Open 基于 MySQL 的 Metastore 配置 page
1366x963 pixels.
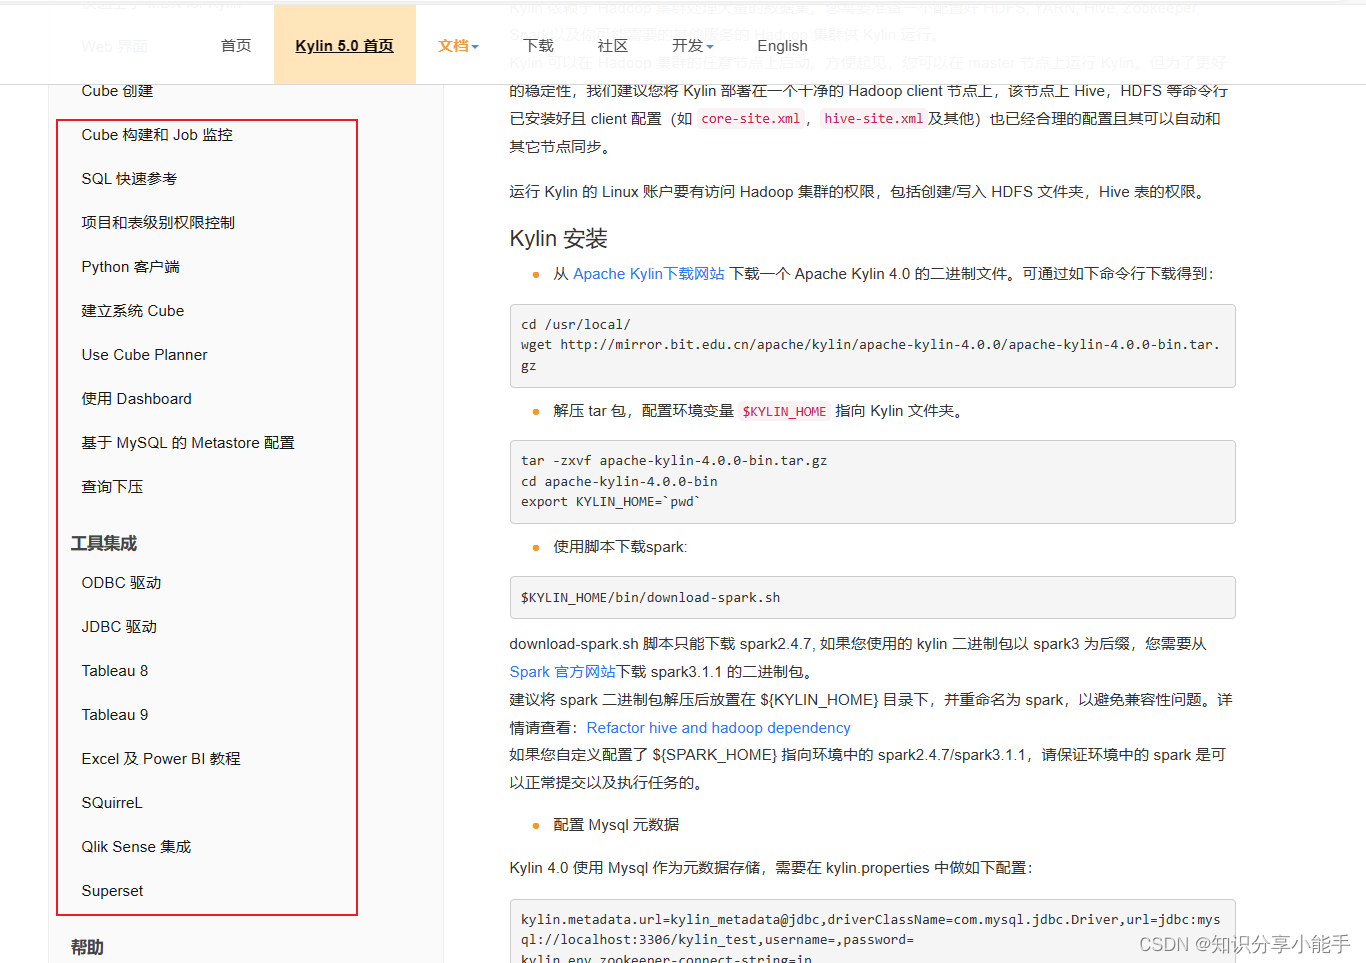coord(188,443)
